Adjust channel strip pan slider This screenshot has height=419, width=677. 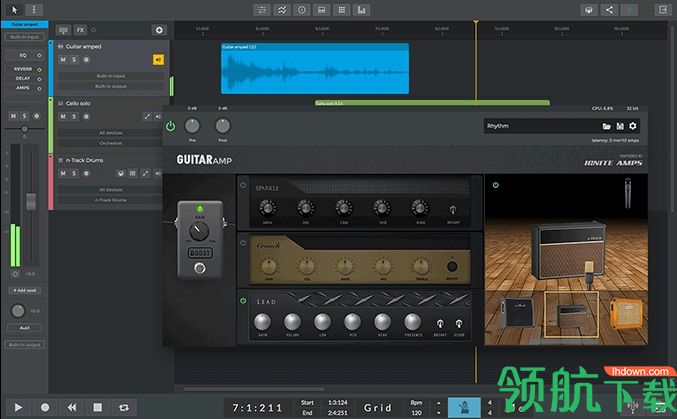25,129
